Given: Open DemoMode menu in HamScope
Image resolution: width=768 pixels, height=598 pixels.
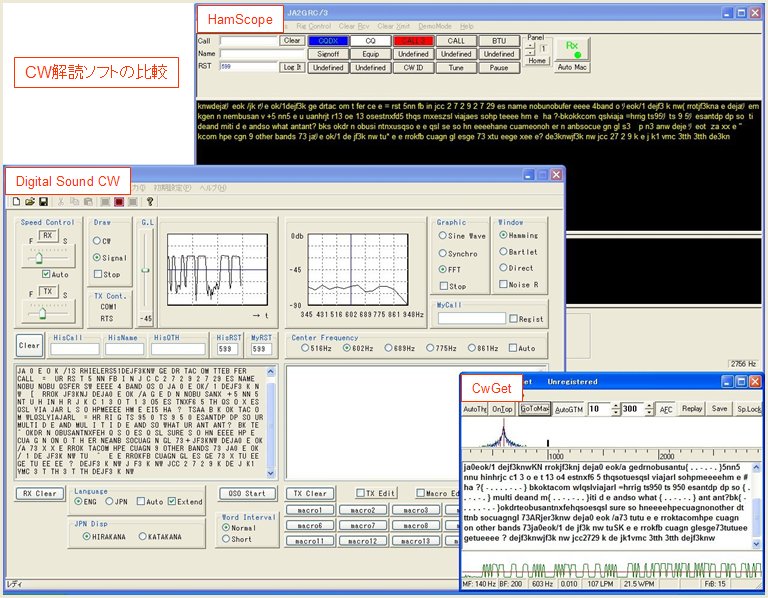Looking at the screenshot, I should (435, 26).
